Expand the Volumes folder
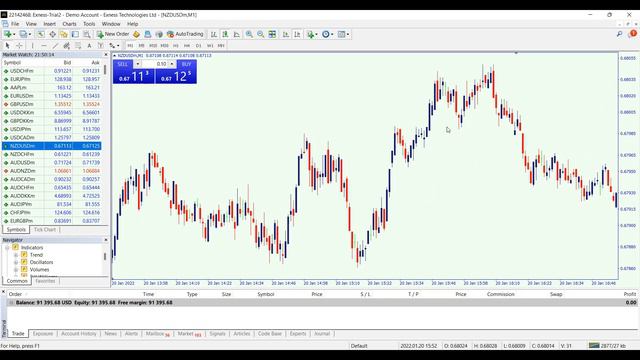 [x=16, y=270]
